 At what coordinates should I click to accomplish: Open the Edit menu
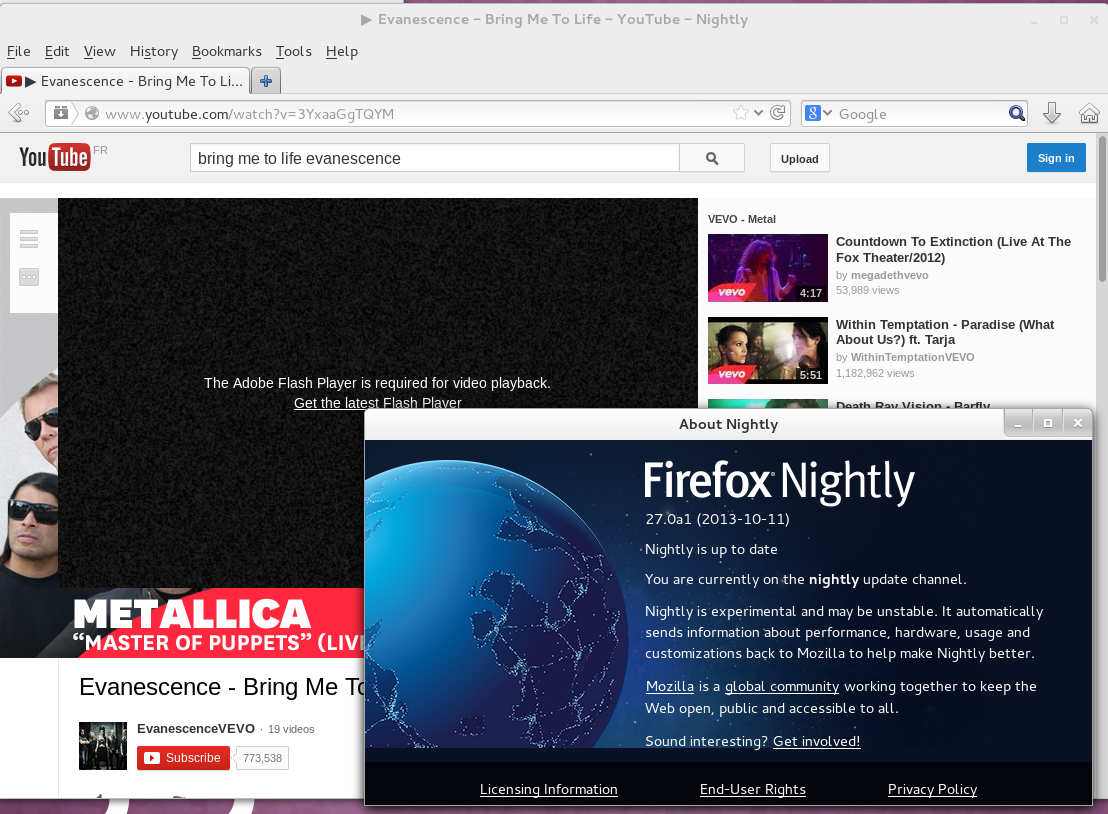point(57,52)
